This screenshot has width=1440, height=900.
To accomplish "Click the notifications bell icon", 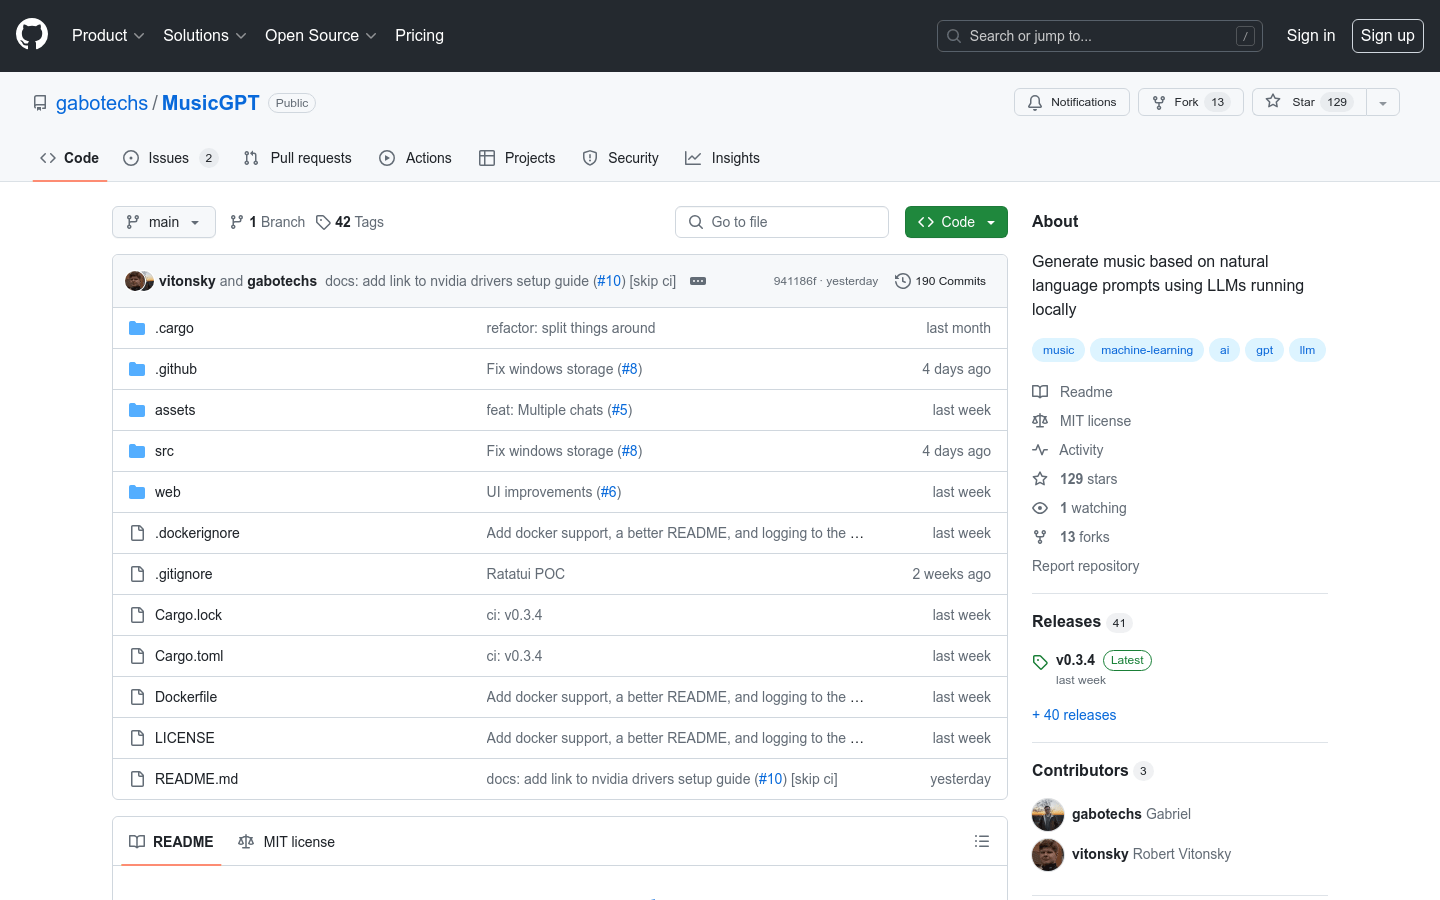I will (1035, 102).
